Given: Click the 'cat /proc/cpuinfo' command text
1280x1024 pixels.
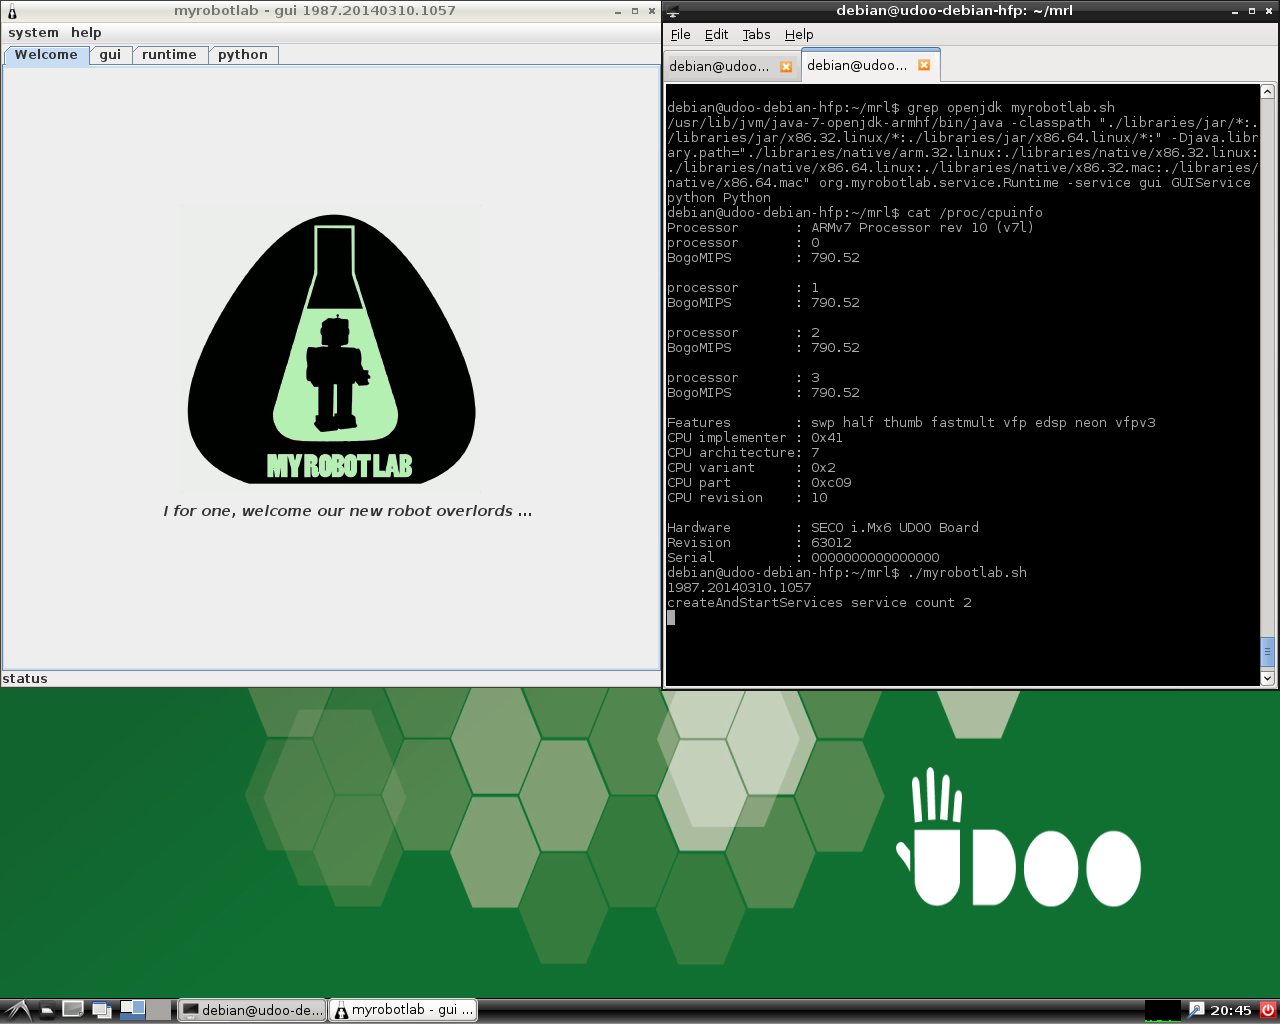Looking at the screenshot, I should click(x=975, y=213).
